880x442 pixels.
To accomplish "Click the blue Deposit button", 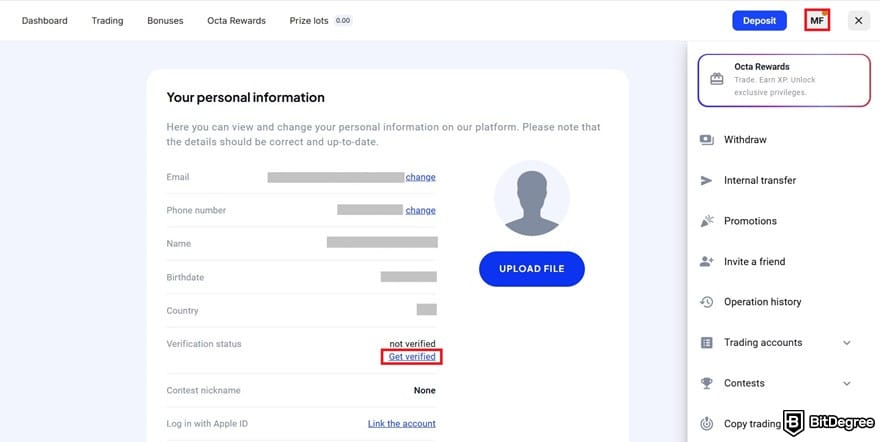I will [759, 21].
